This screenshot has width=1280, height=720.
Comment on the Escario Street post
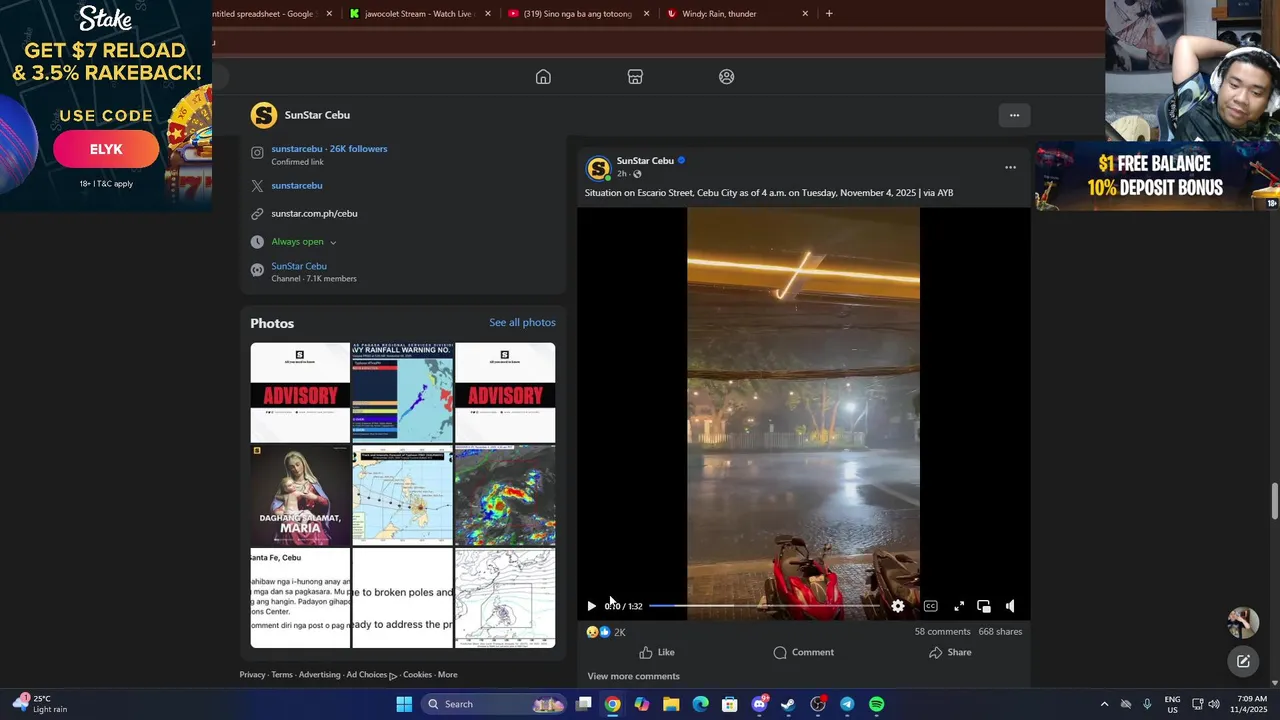803,652
